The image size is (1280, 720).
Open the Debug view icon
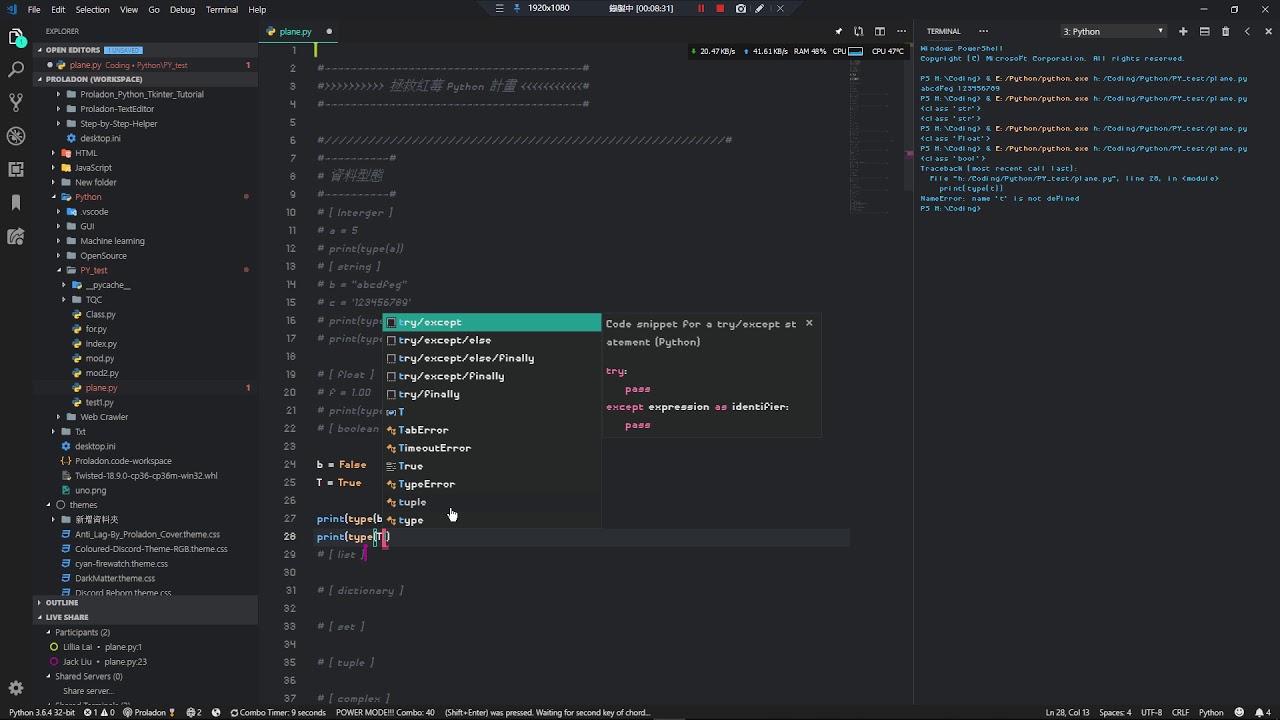click(x=16, y=136)
